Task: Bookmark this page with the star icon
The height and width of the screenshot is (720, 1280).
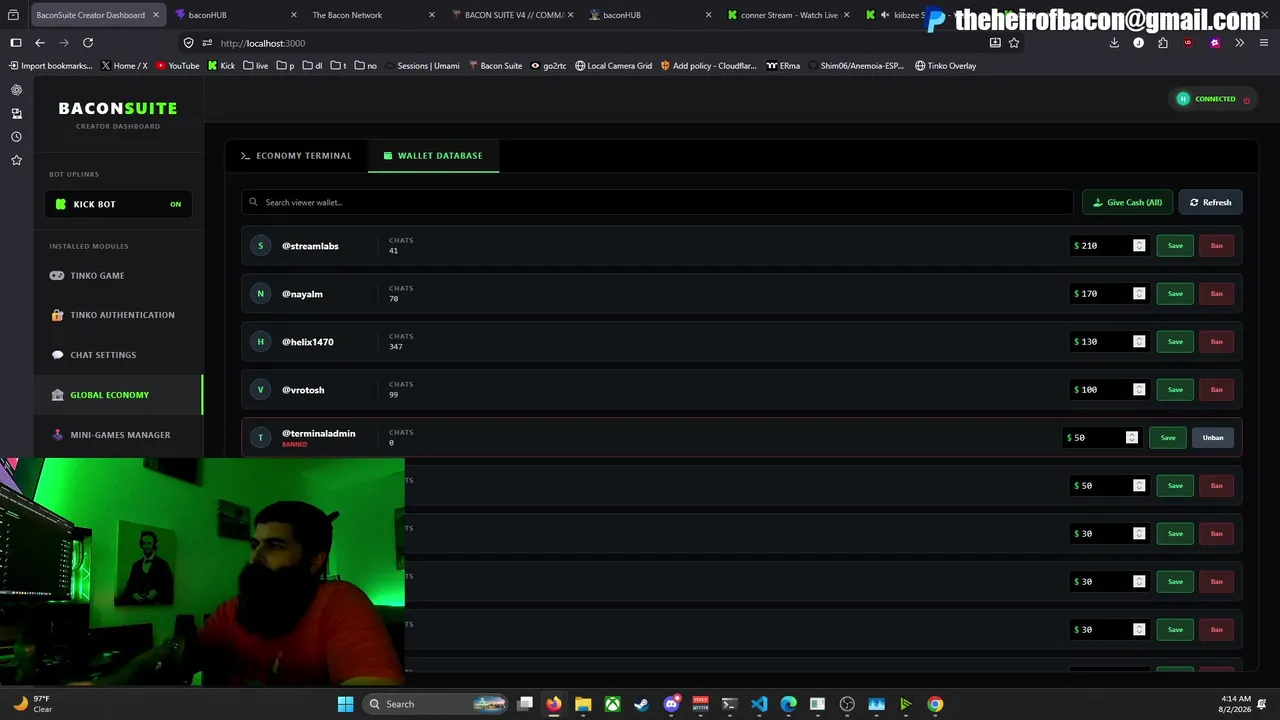Action: [x=1014, y=43]
